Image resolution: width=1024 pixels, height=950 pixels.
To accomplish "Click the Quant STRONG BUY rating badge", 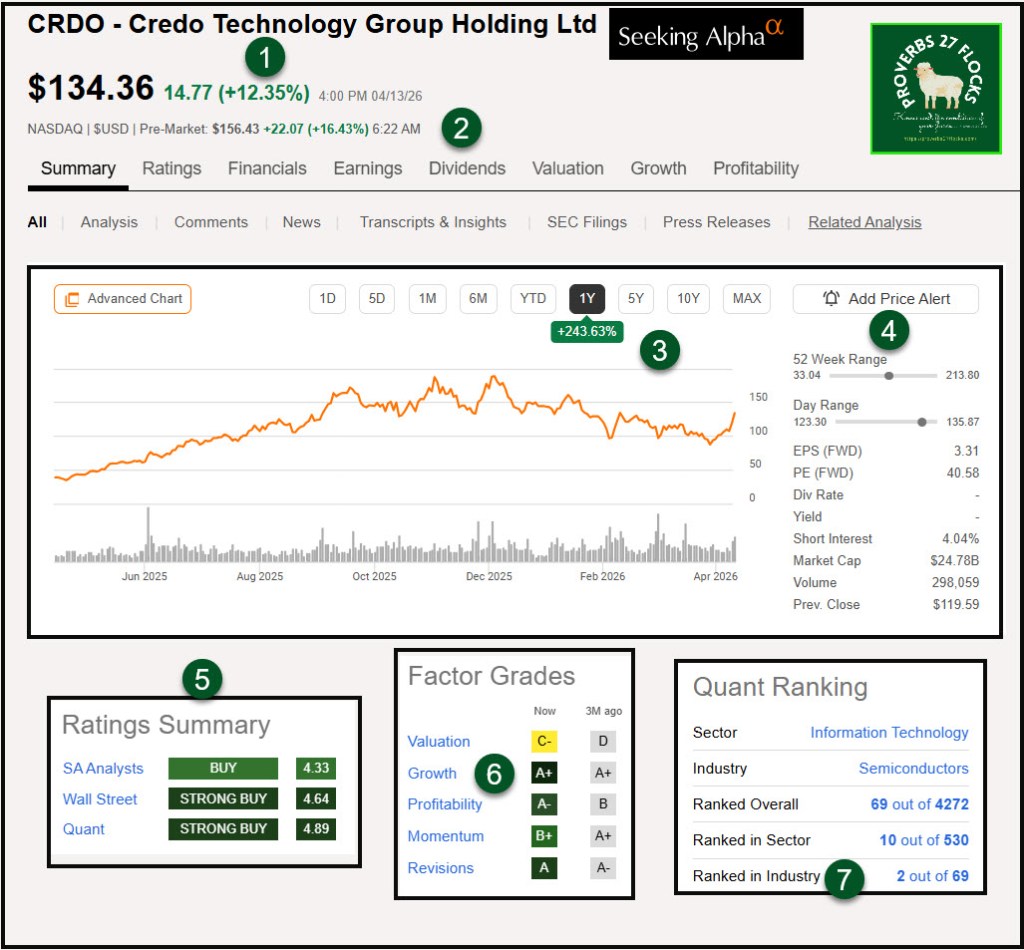I will [223, 829].
